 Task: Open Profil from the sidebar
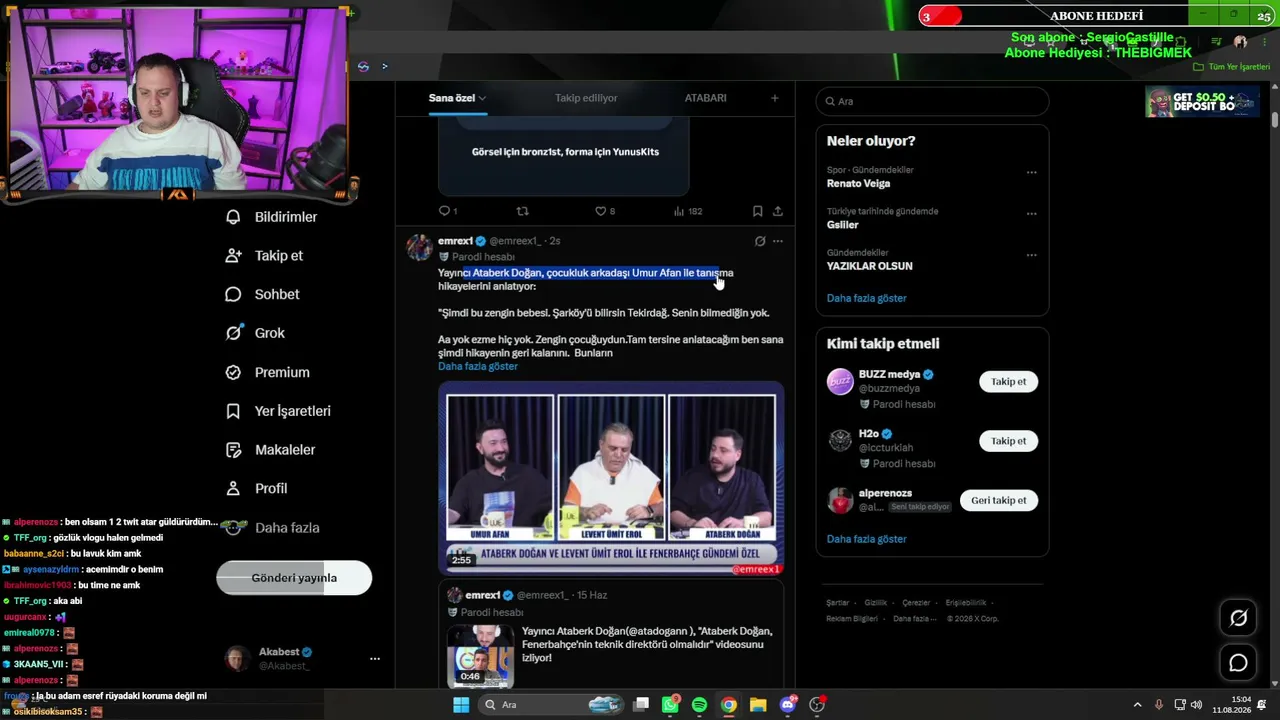pyautogui.click(x=256, y=488)
